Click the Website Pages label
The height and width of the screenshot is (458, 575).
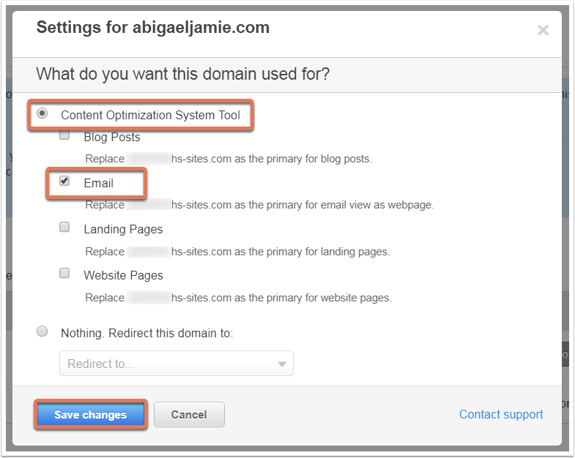[x=124, y=275]
